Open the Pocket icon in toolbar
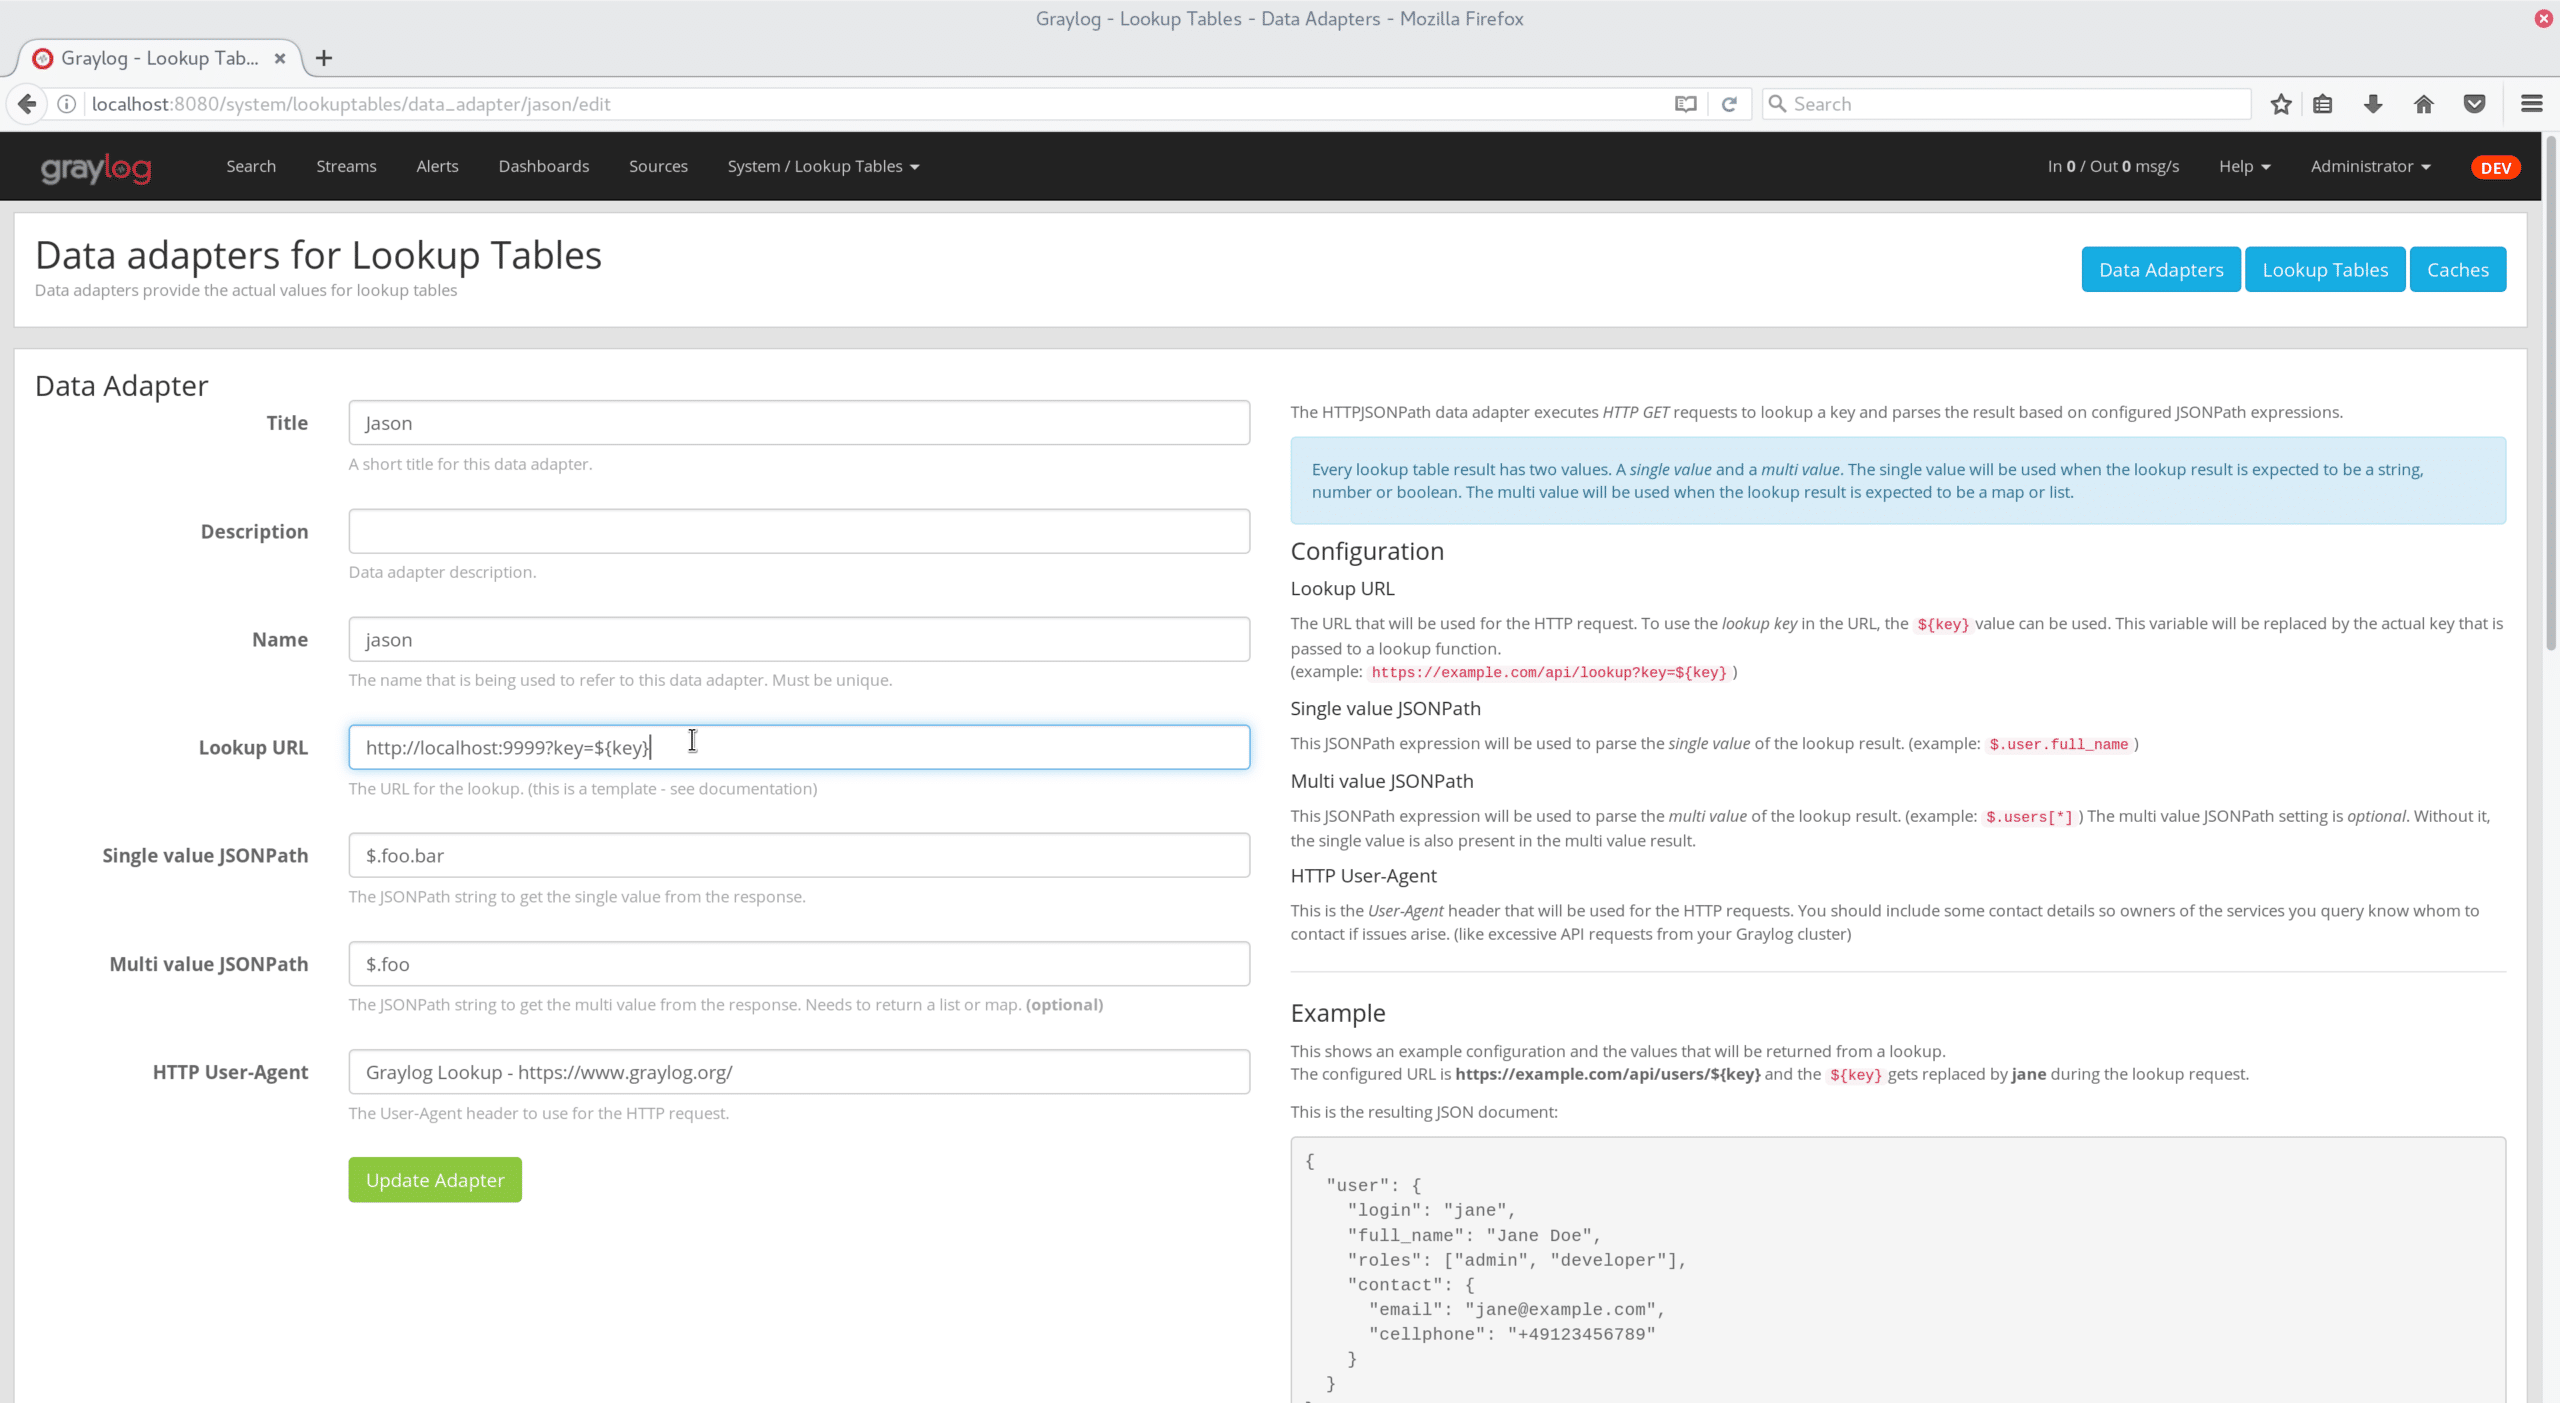Viewport: 2560px width, 1403px height. pyautogui.click(x=2474, y=104)
